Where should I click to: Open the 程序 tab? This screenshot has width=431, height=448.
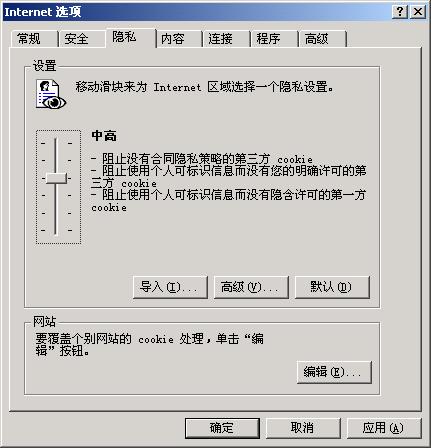(274, 39)
